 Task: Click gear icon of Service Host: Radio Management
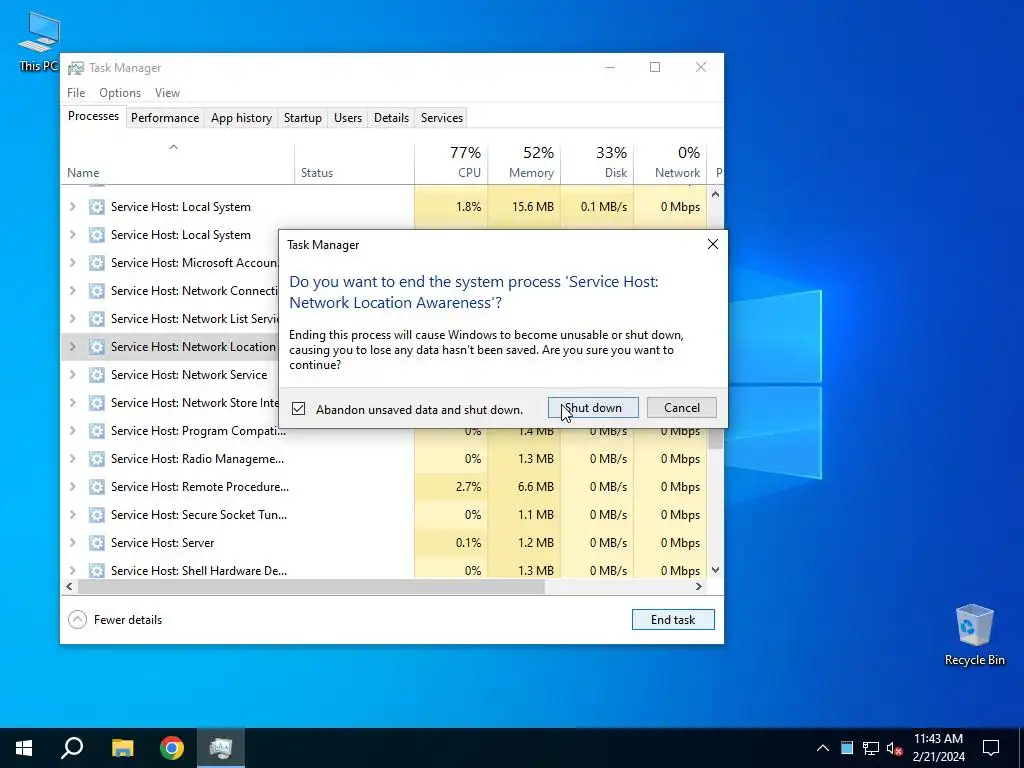[97, 458]
